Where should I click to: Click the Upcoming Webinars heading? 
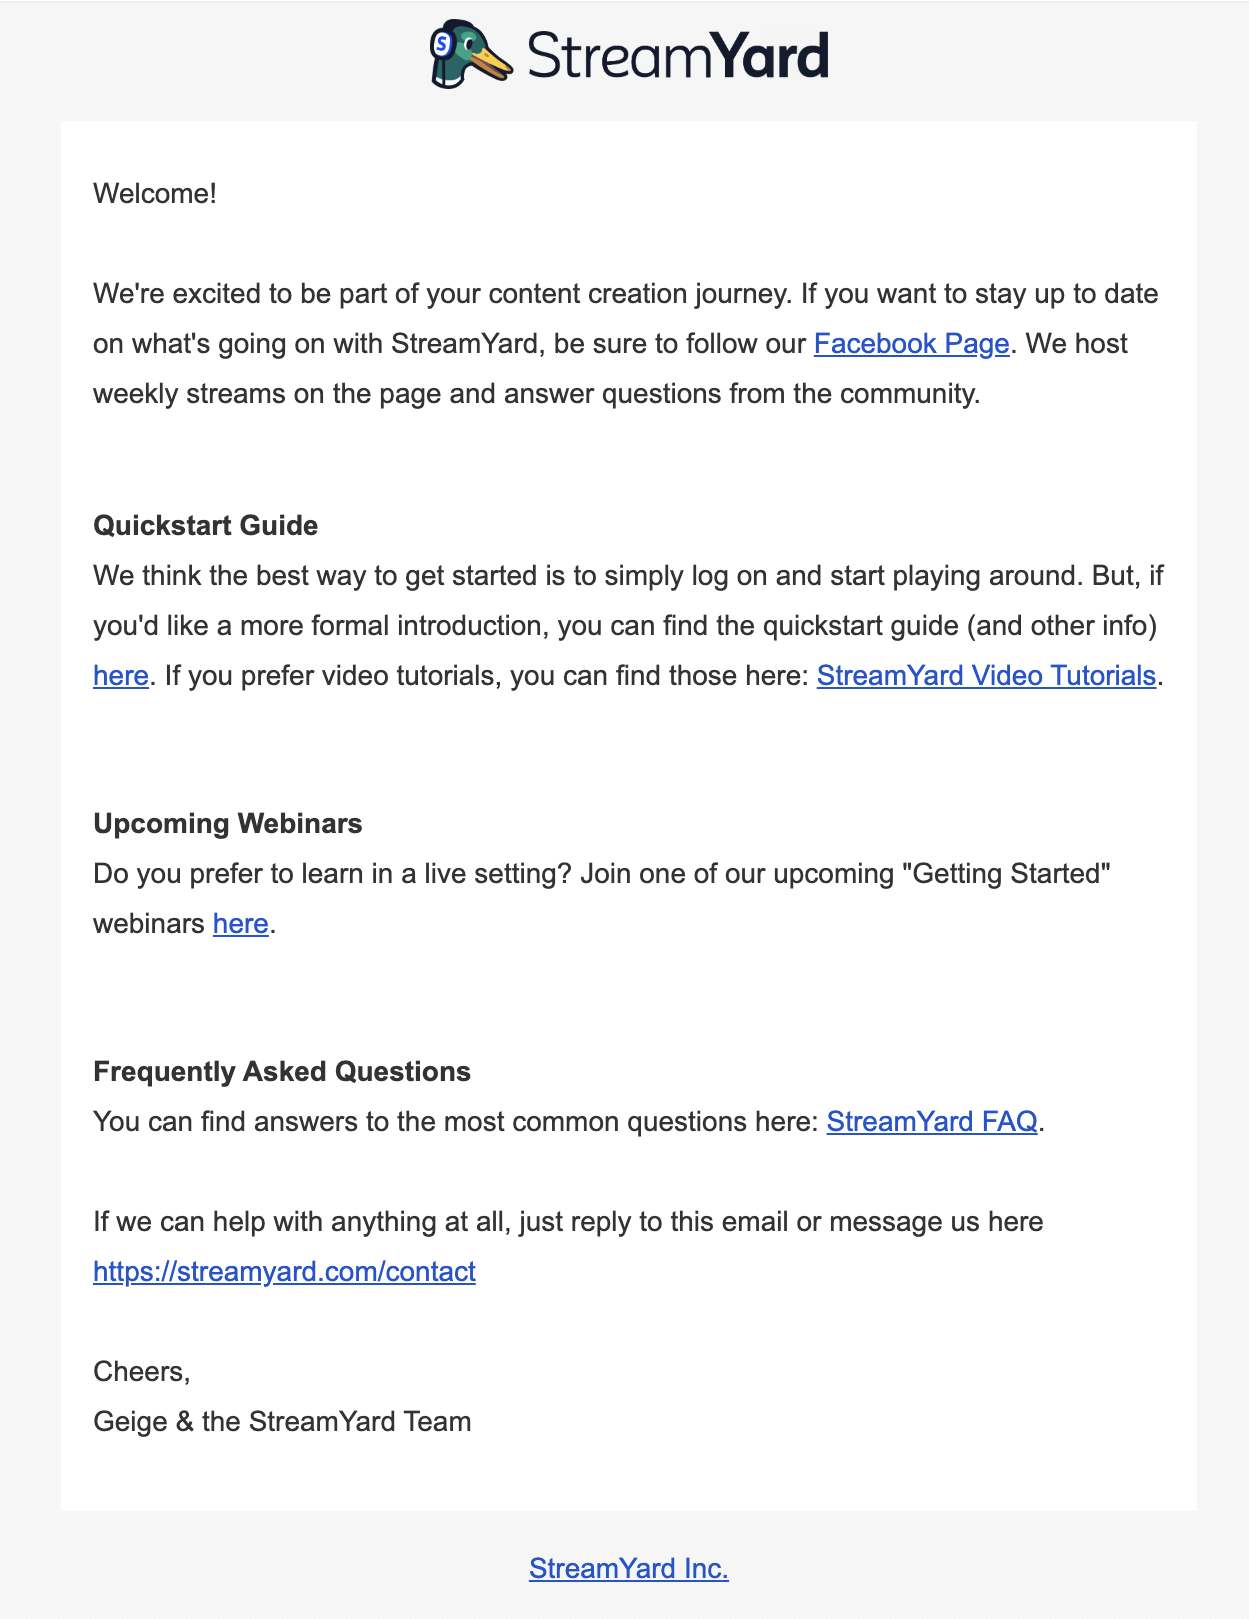tap(228, 824)
